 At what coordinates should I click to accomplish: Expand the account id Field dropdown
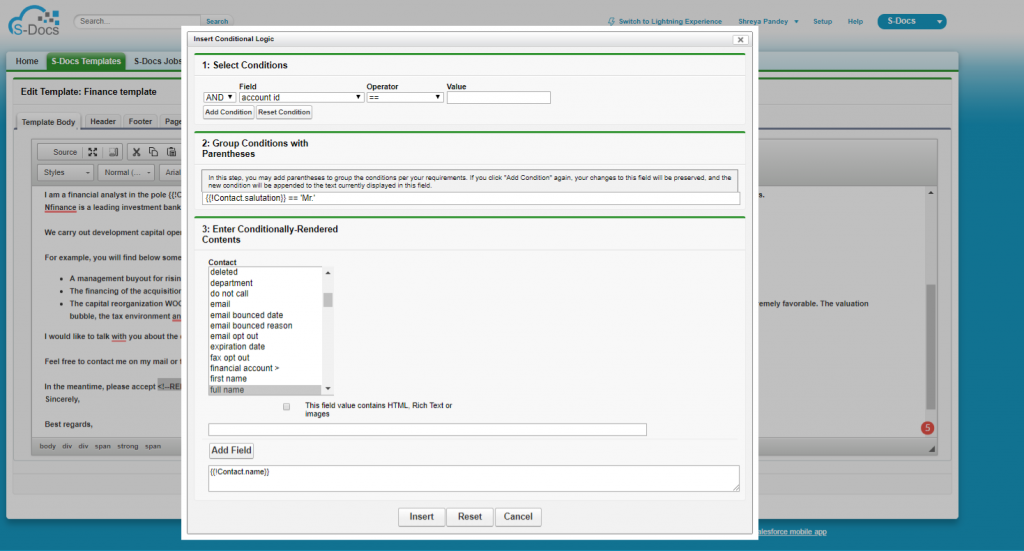pyautogui.click(x=301, y=97)
